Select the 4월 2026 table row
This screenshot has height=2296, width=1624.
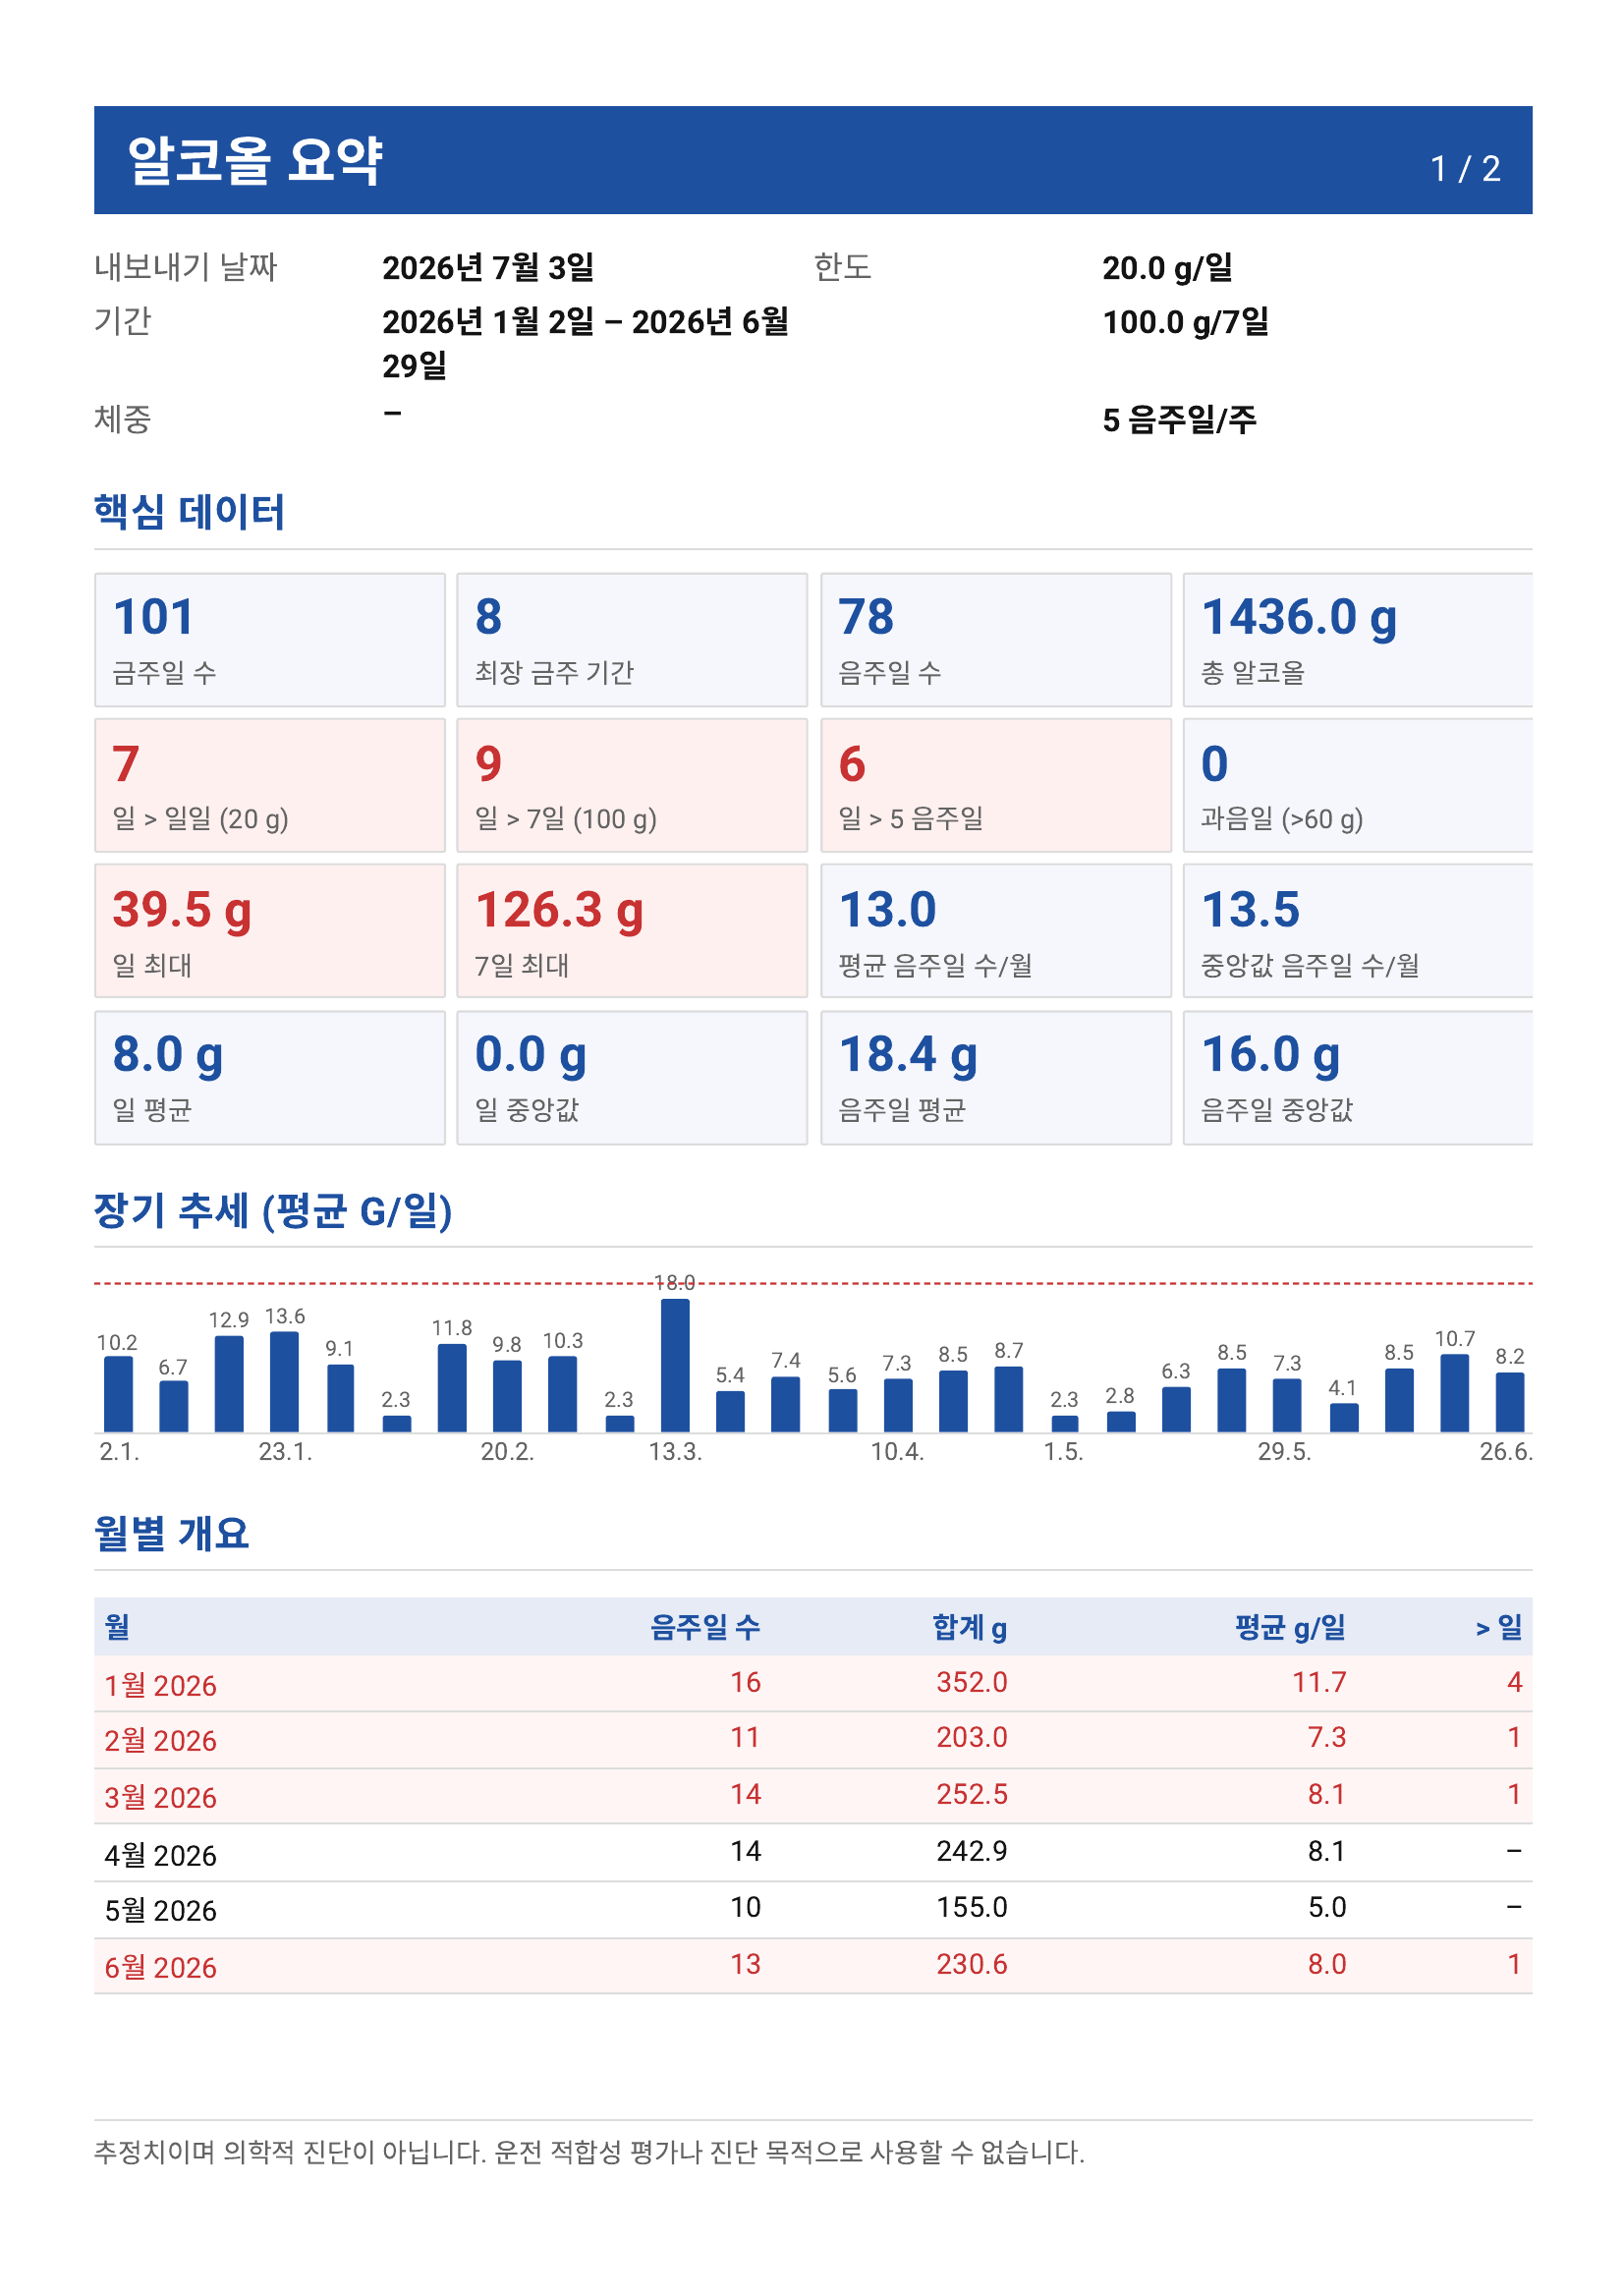pos(813,1853)
